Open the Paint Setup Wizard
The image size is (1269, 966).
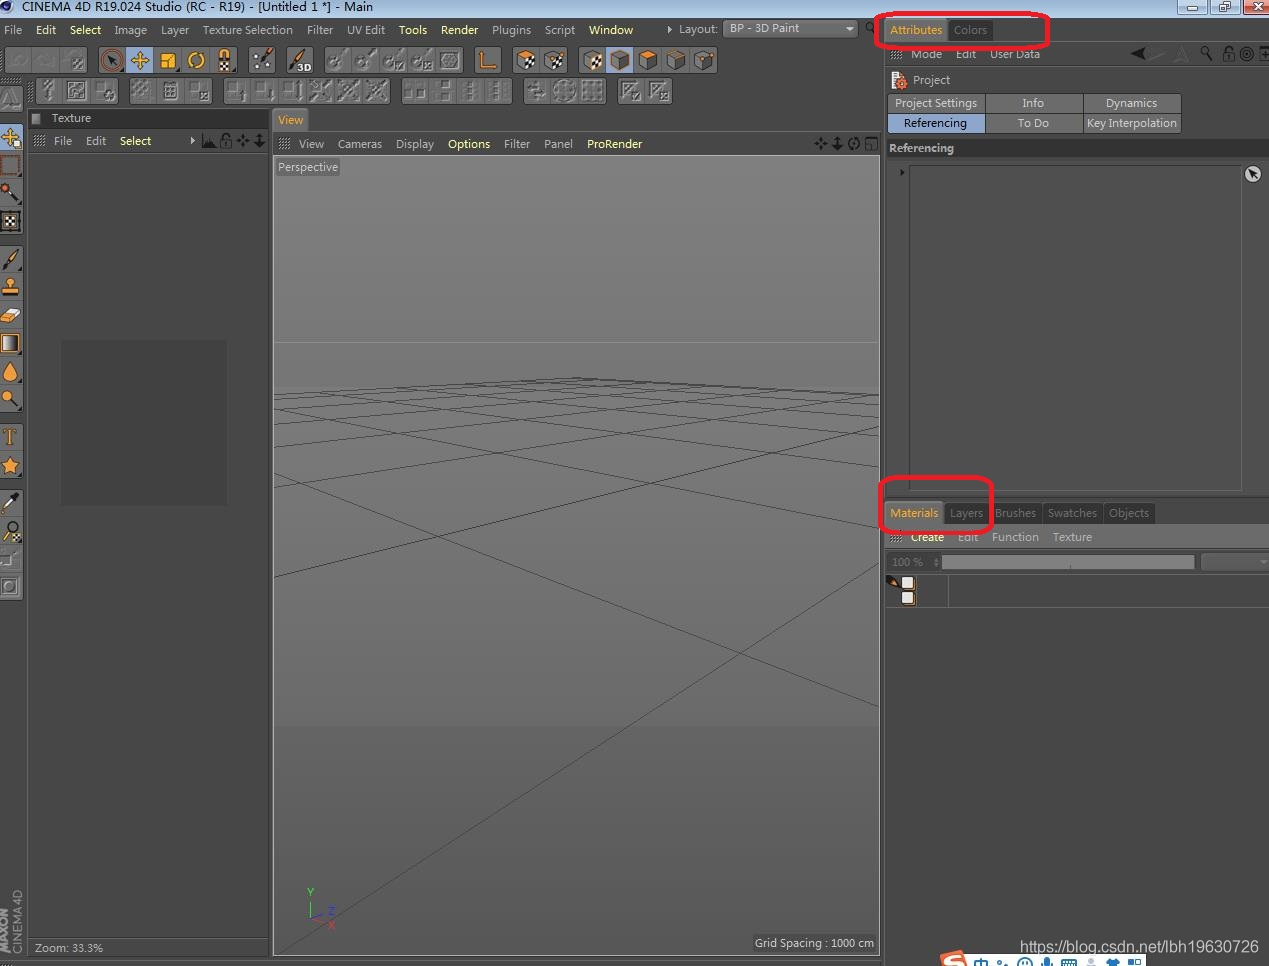[x=263, y=61]
